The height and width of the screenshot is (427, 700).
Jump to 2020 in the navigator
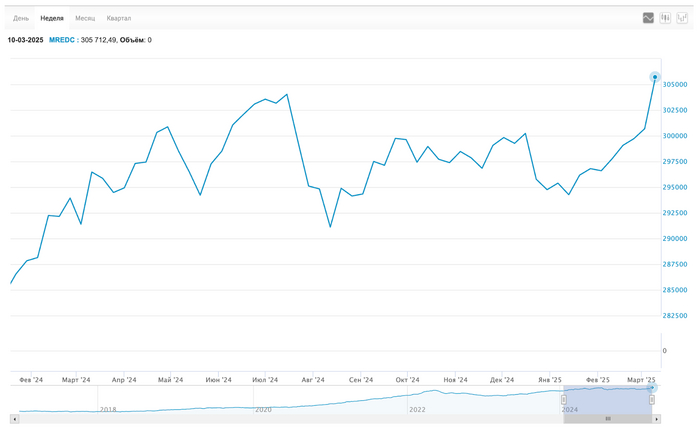click(264, 409)
